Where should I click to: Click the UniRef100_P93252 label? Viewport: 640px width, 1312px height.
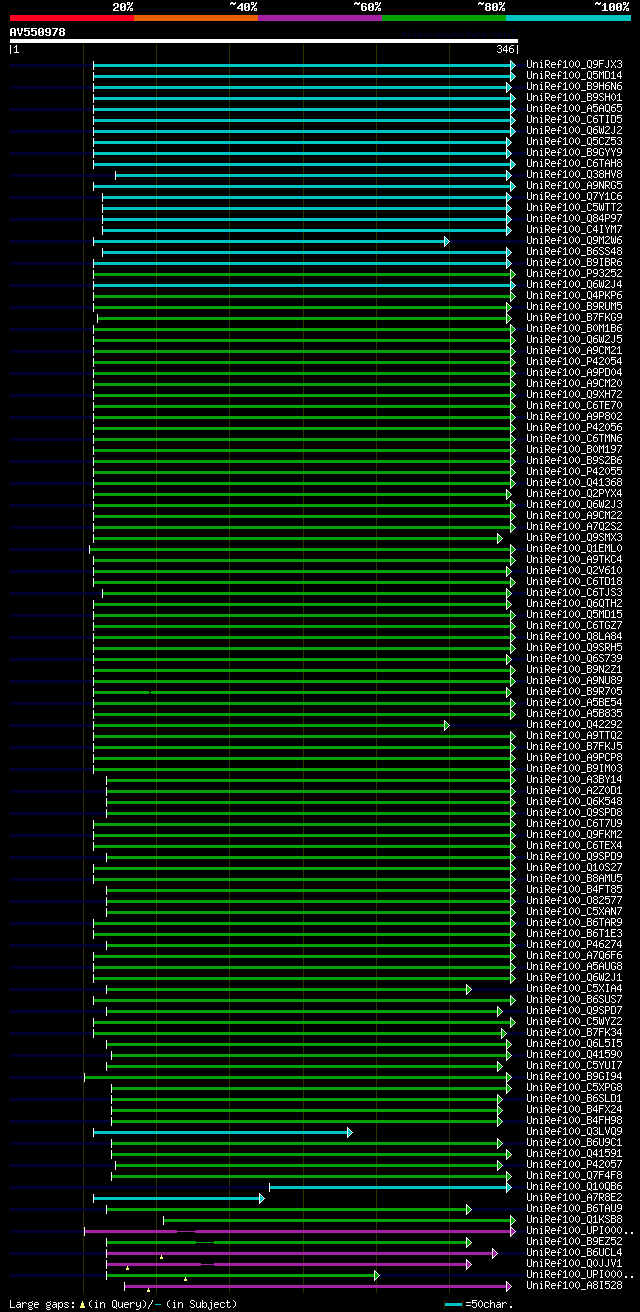point(574,273)
